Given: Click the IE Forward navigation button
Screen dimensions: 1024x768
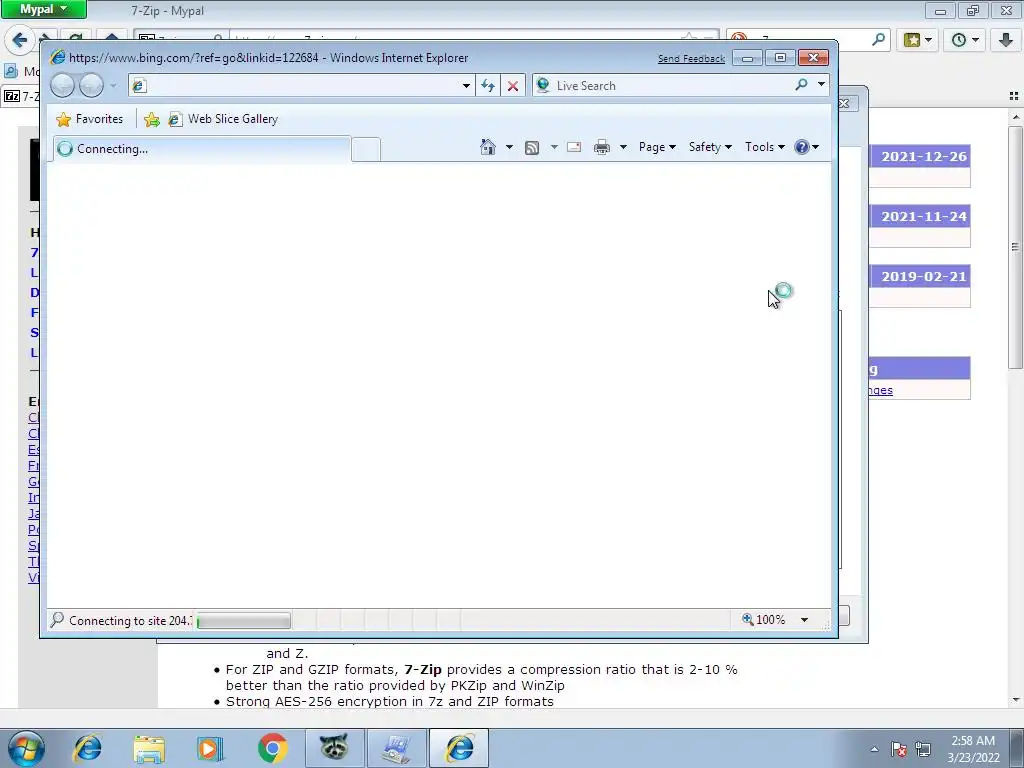Looking at the screenshot, I should click(x=91, y=86).
